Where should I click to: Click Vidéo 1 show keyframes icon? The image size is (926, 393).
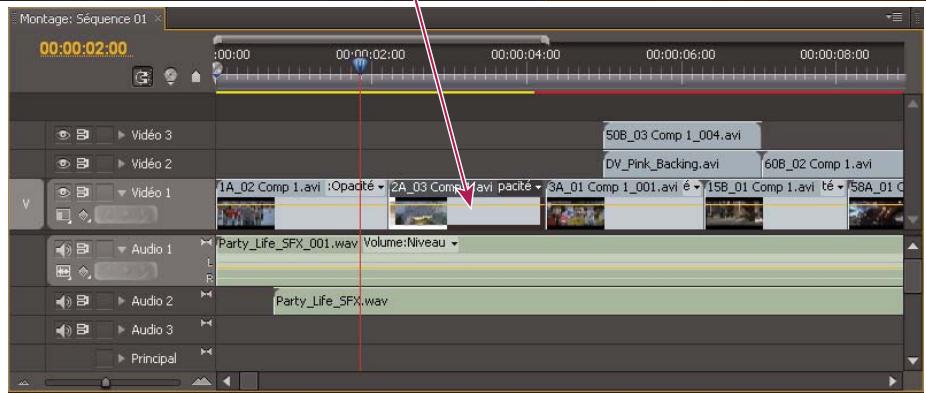(84, 217)
